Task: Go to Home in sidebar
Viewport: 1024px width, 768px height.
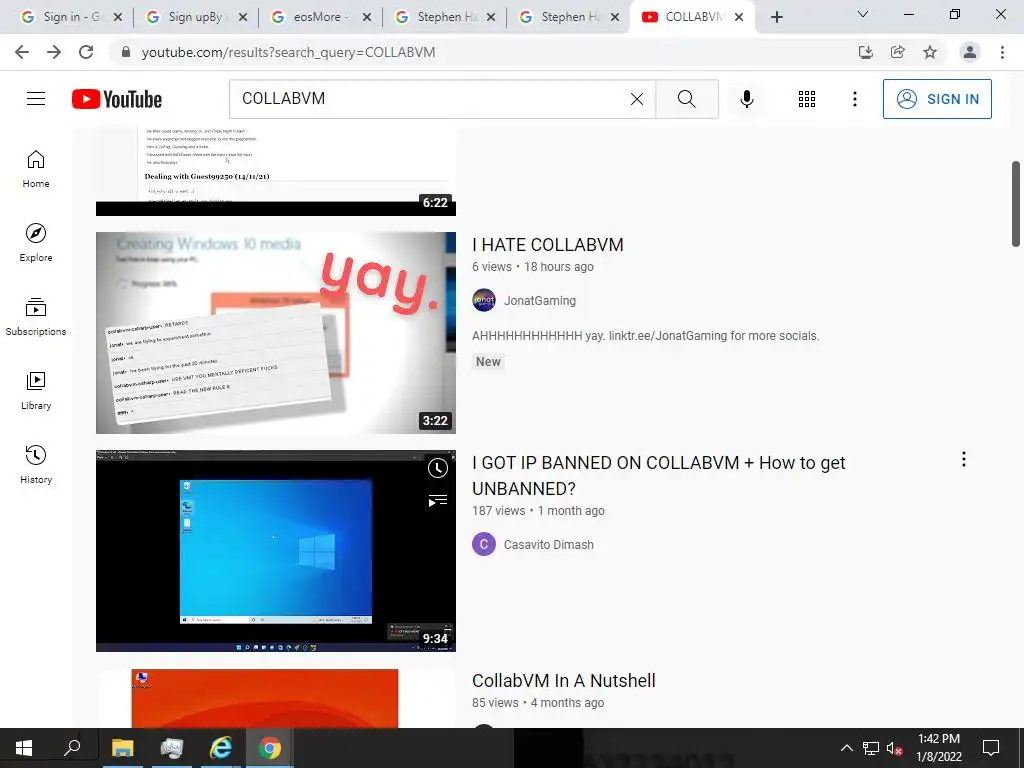Action: tap(36, 168)
